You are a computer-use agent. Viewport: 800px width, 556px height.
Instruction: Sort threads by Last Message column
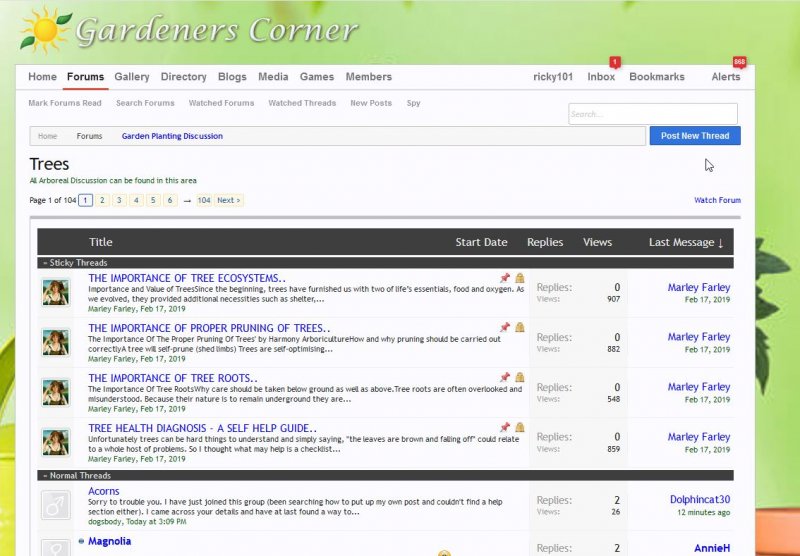[685, 242]
